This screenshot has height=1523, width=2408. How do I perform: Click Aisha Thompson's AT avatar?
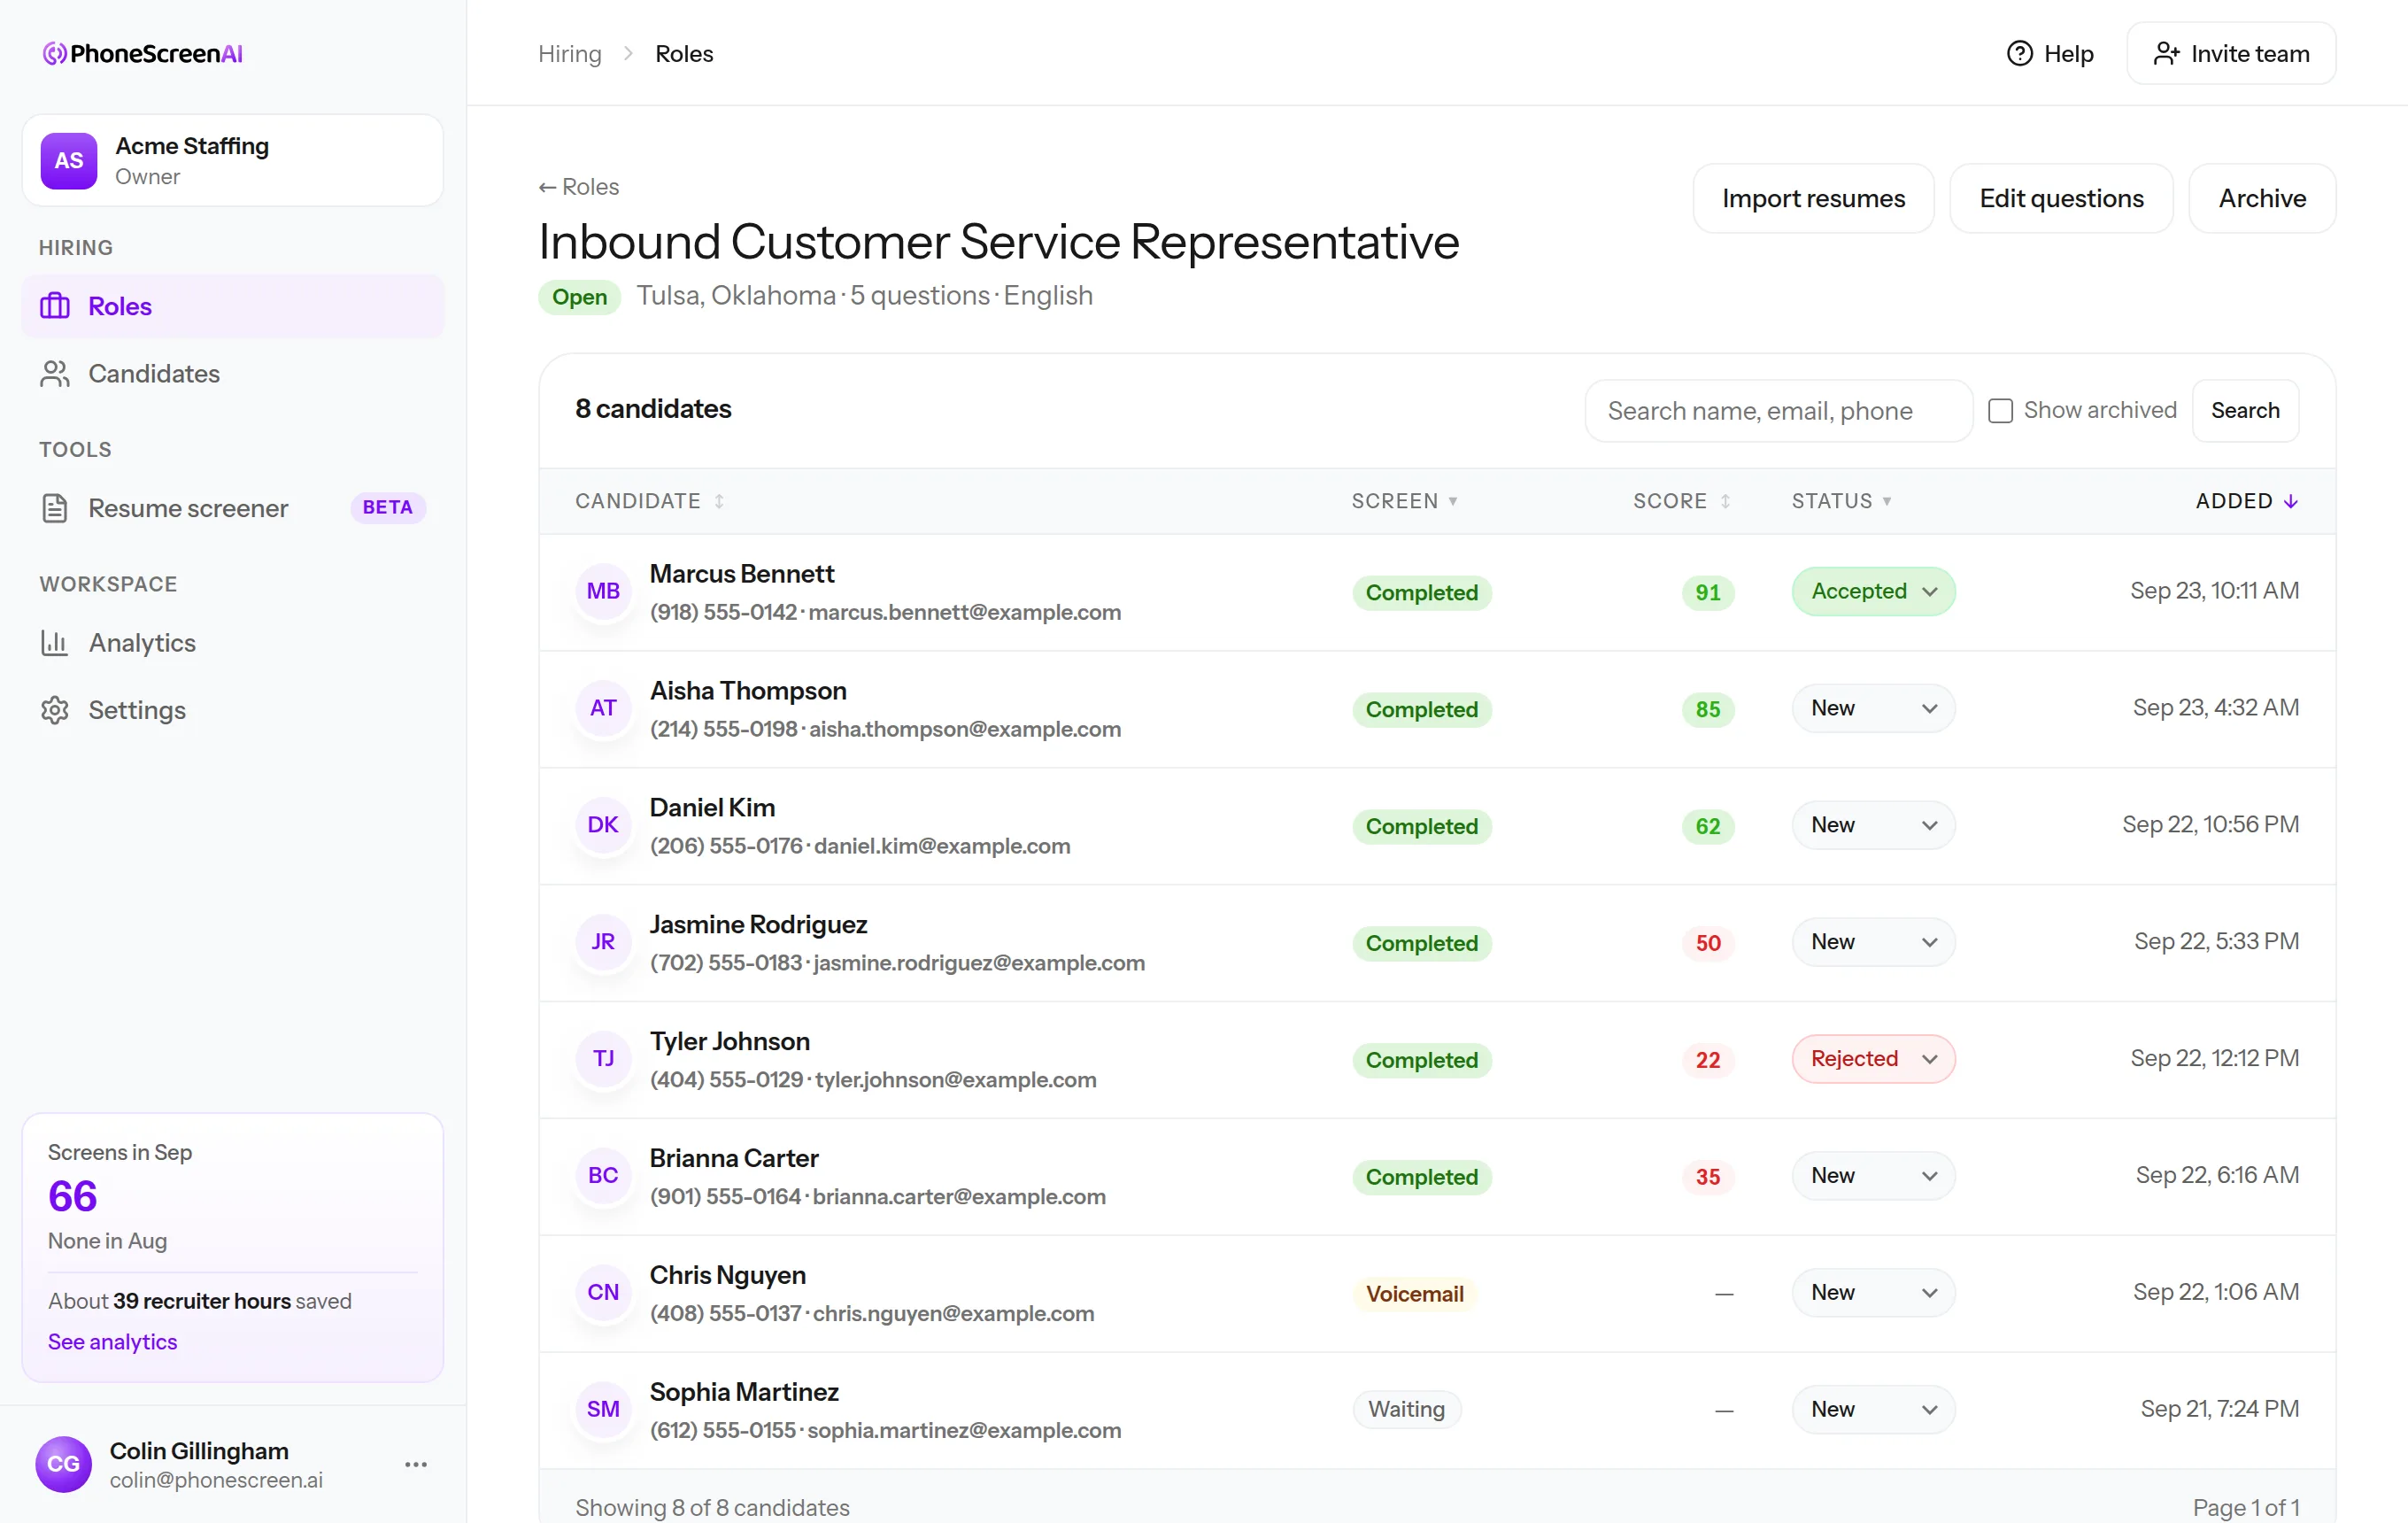603,708
